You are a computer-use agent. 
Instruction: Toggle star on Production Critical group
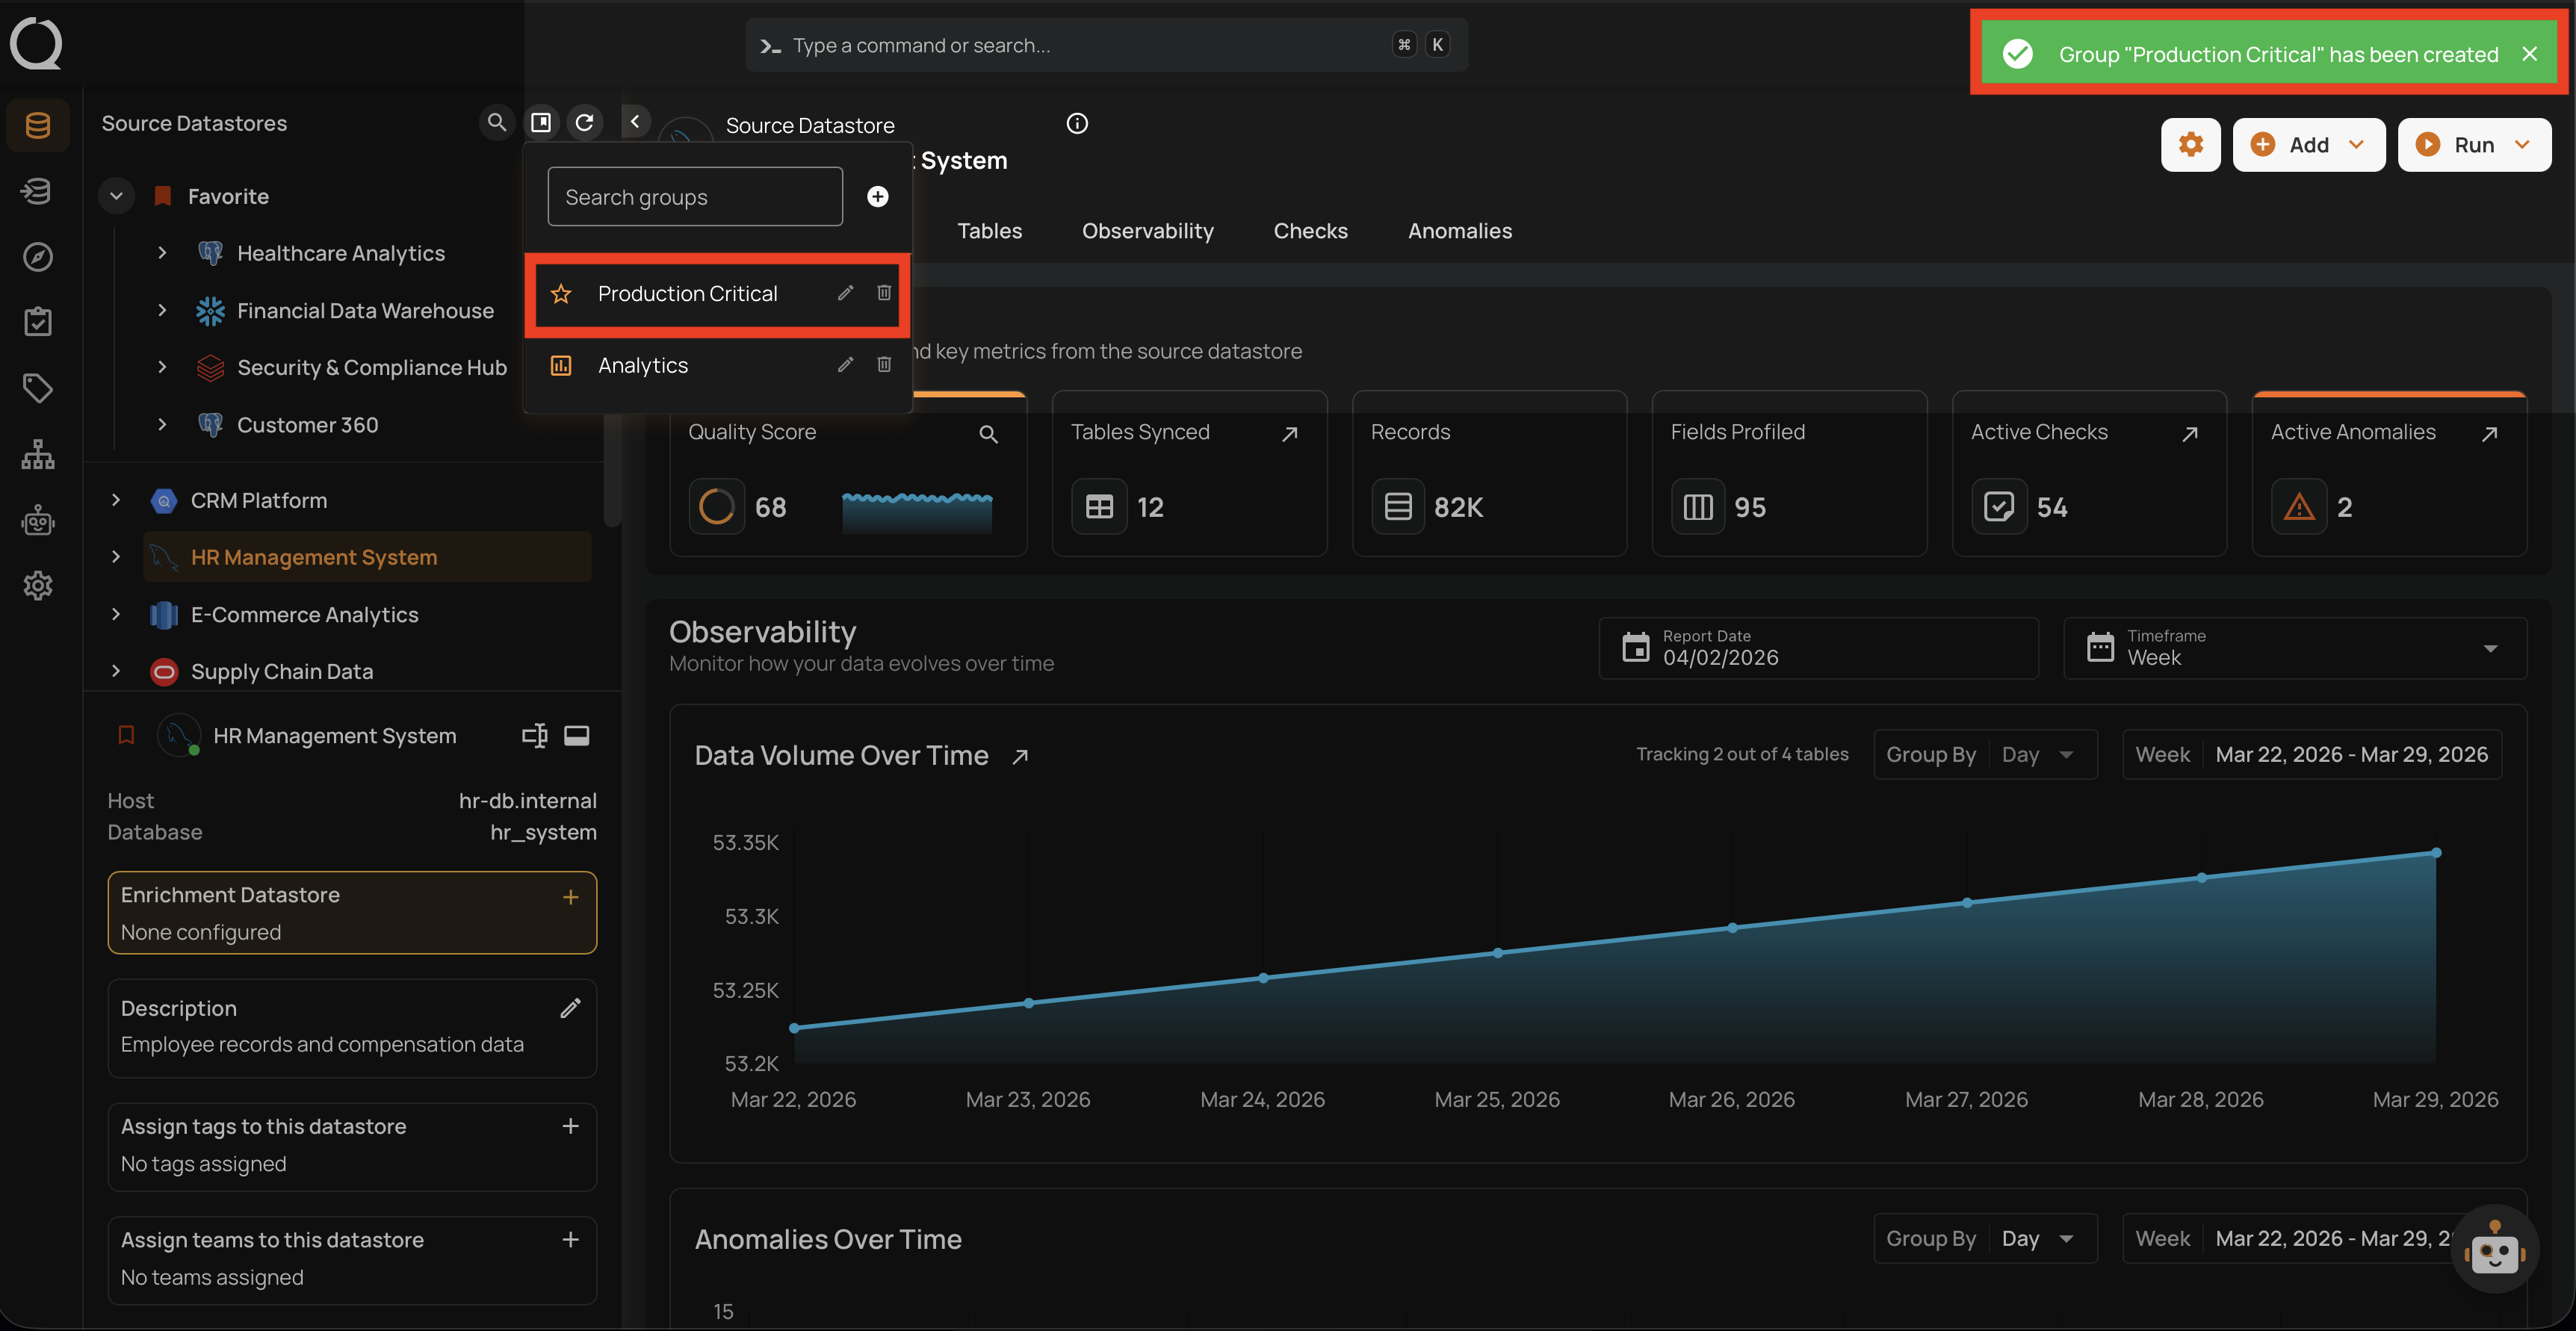point(561,293)
